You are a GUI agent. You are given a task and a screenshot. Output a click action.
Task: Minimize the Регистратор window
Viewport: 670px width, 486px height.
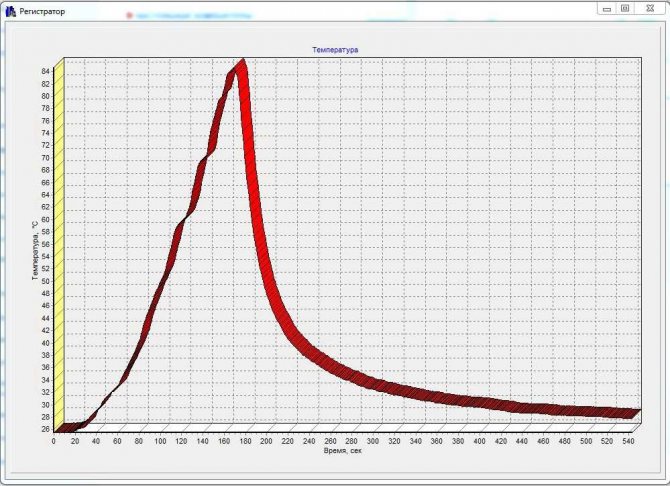coord(605,8)
